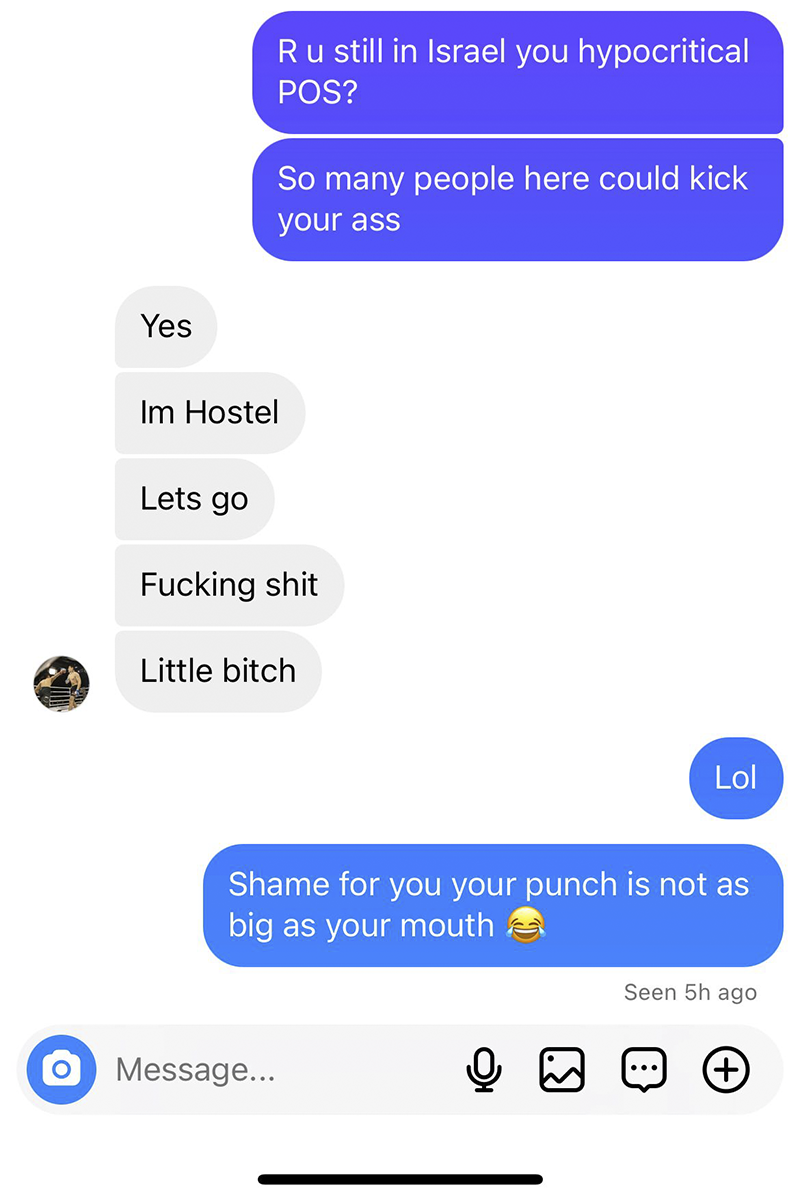Tap the plus more options icon
This screenshot has height=1201, width=800.
coord(726,1070)
